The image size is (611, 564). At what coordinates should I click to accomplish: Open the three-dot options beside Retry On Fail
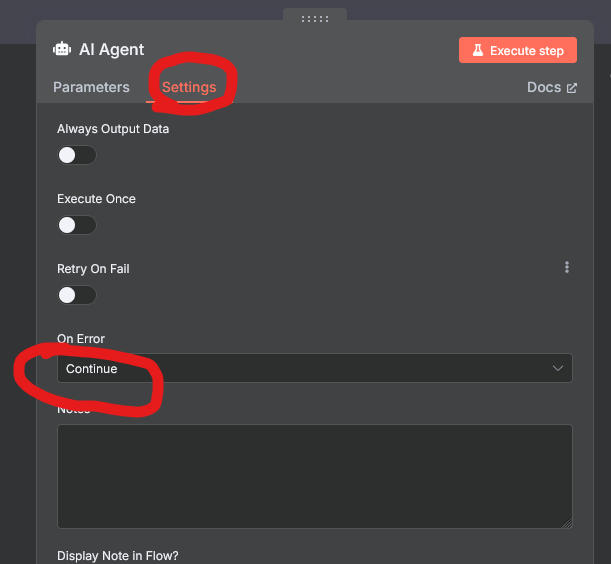click(567, 267)
